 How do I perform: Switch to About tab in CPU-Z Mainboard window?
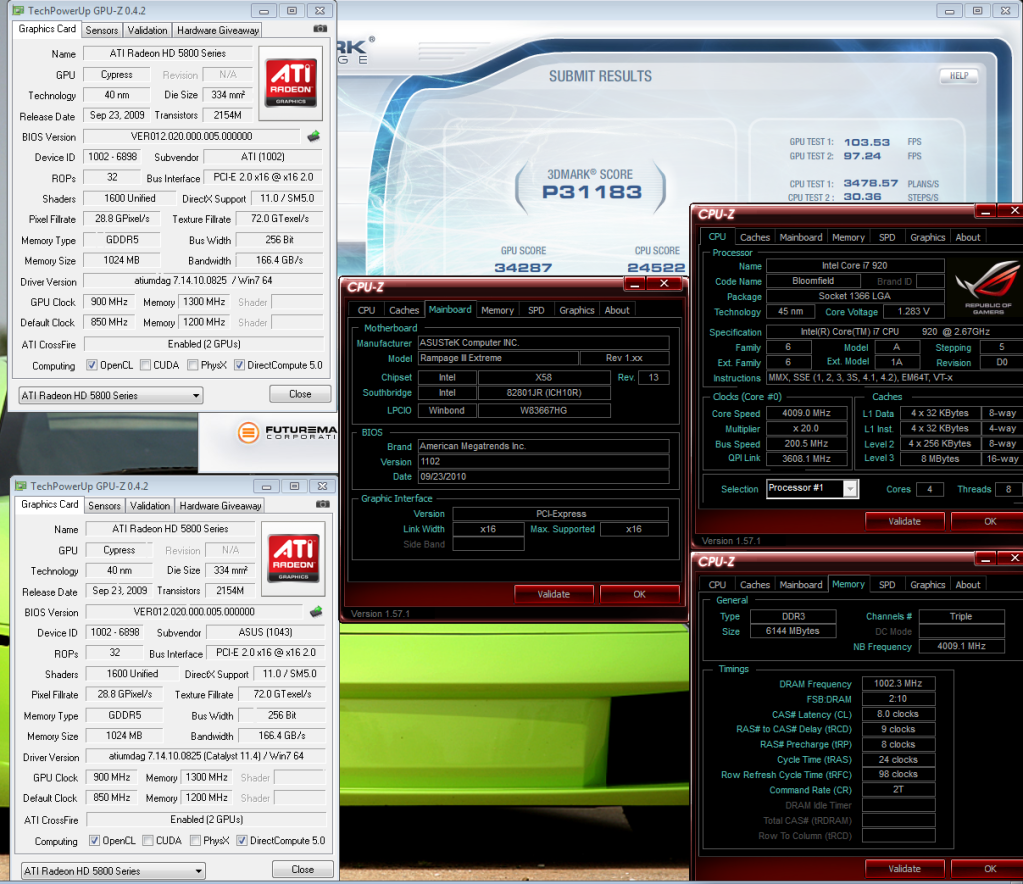pos(617,311)
